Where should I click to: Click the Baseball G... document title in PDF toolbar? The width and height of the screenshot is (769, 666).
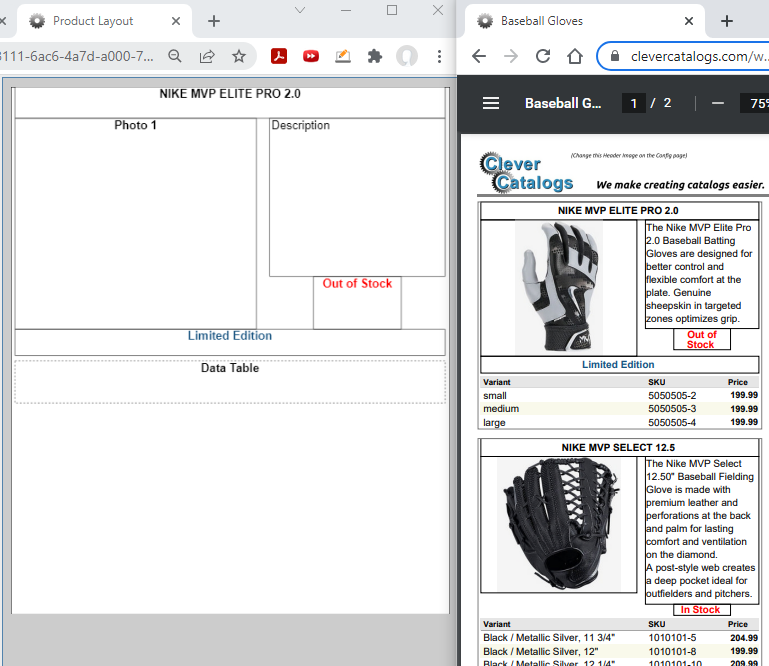coord(563,103)
